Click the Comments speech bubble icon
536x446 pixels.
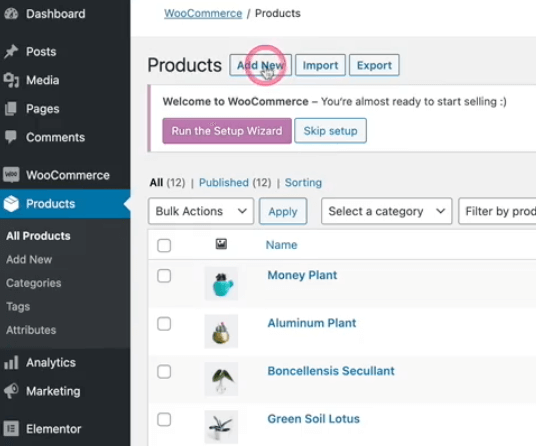coord(11,137)
